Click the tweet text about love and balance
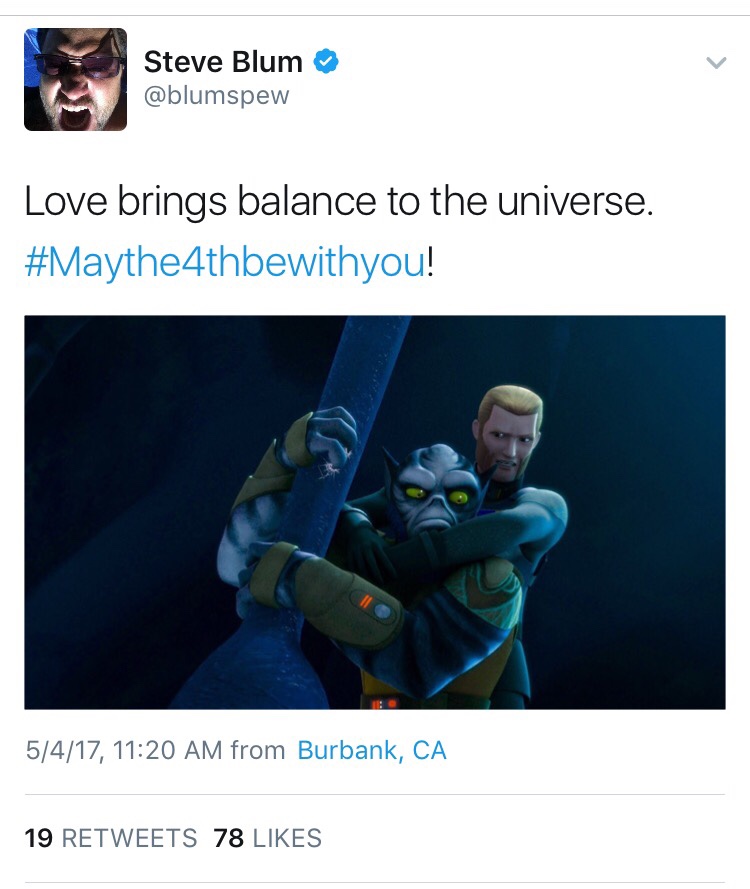Viewport: 750px width, 889px height. pos(339,201)
